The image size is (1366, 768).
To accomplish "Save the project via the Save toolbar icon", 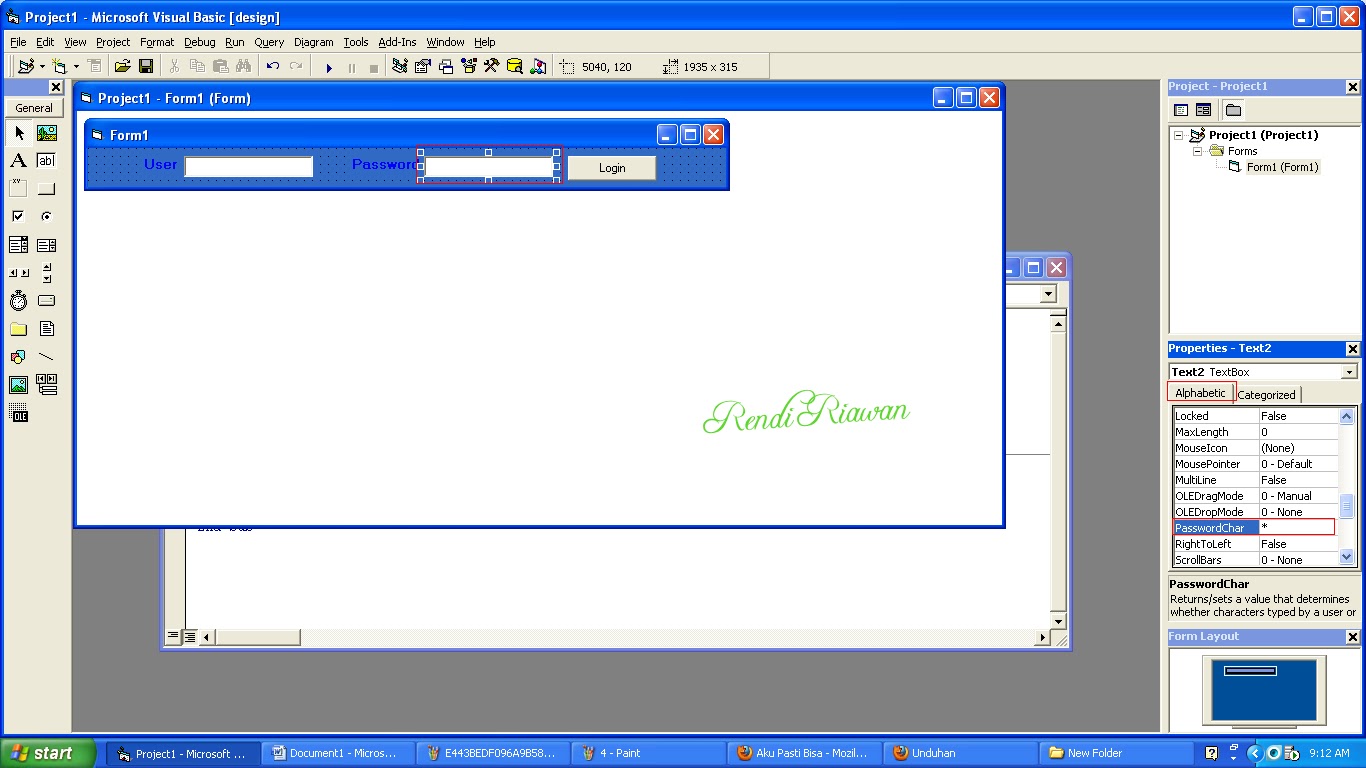I will [x=145, y=65].
